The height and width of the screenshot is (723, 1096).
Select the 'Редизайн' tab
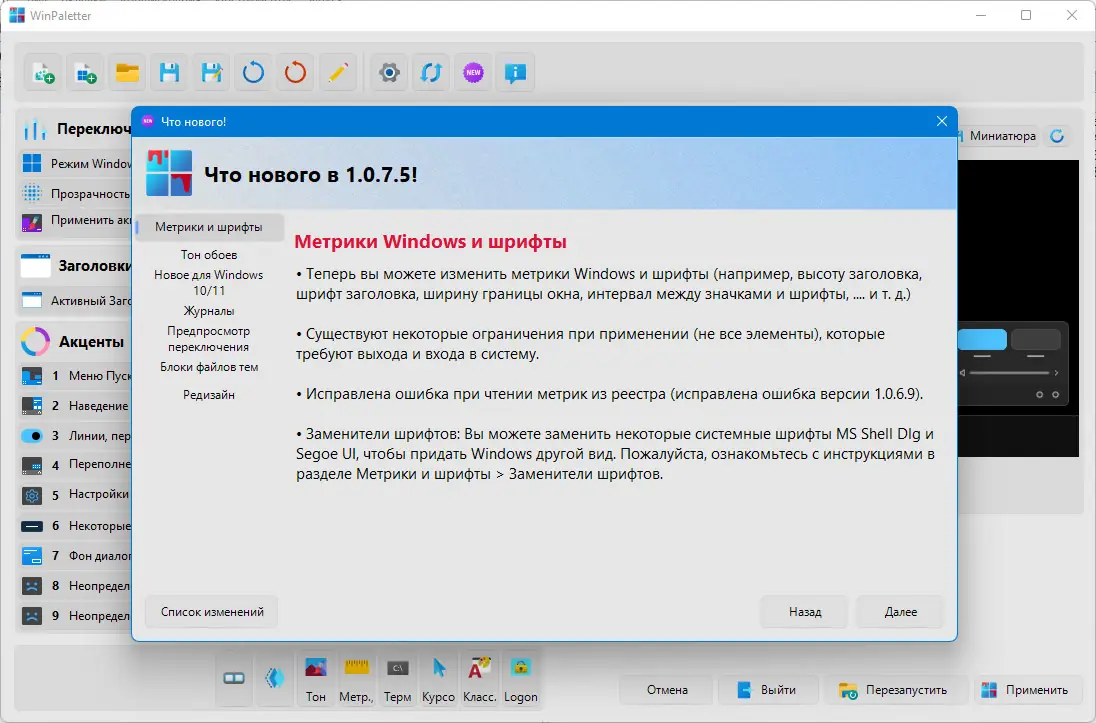pos(209,394)
